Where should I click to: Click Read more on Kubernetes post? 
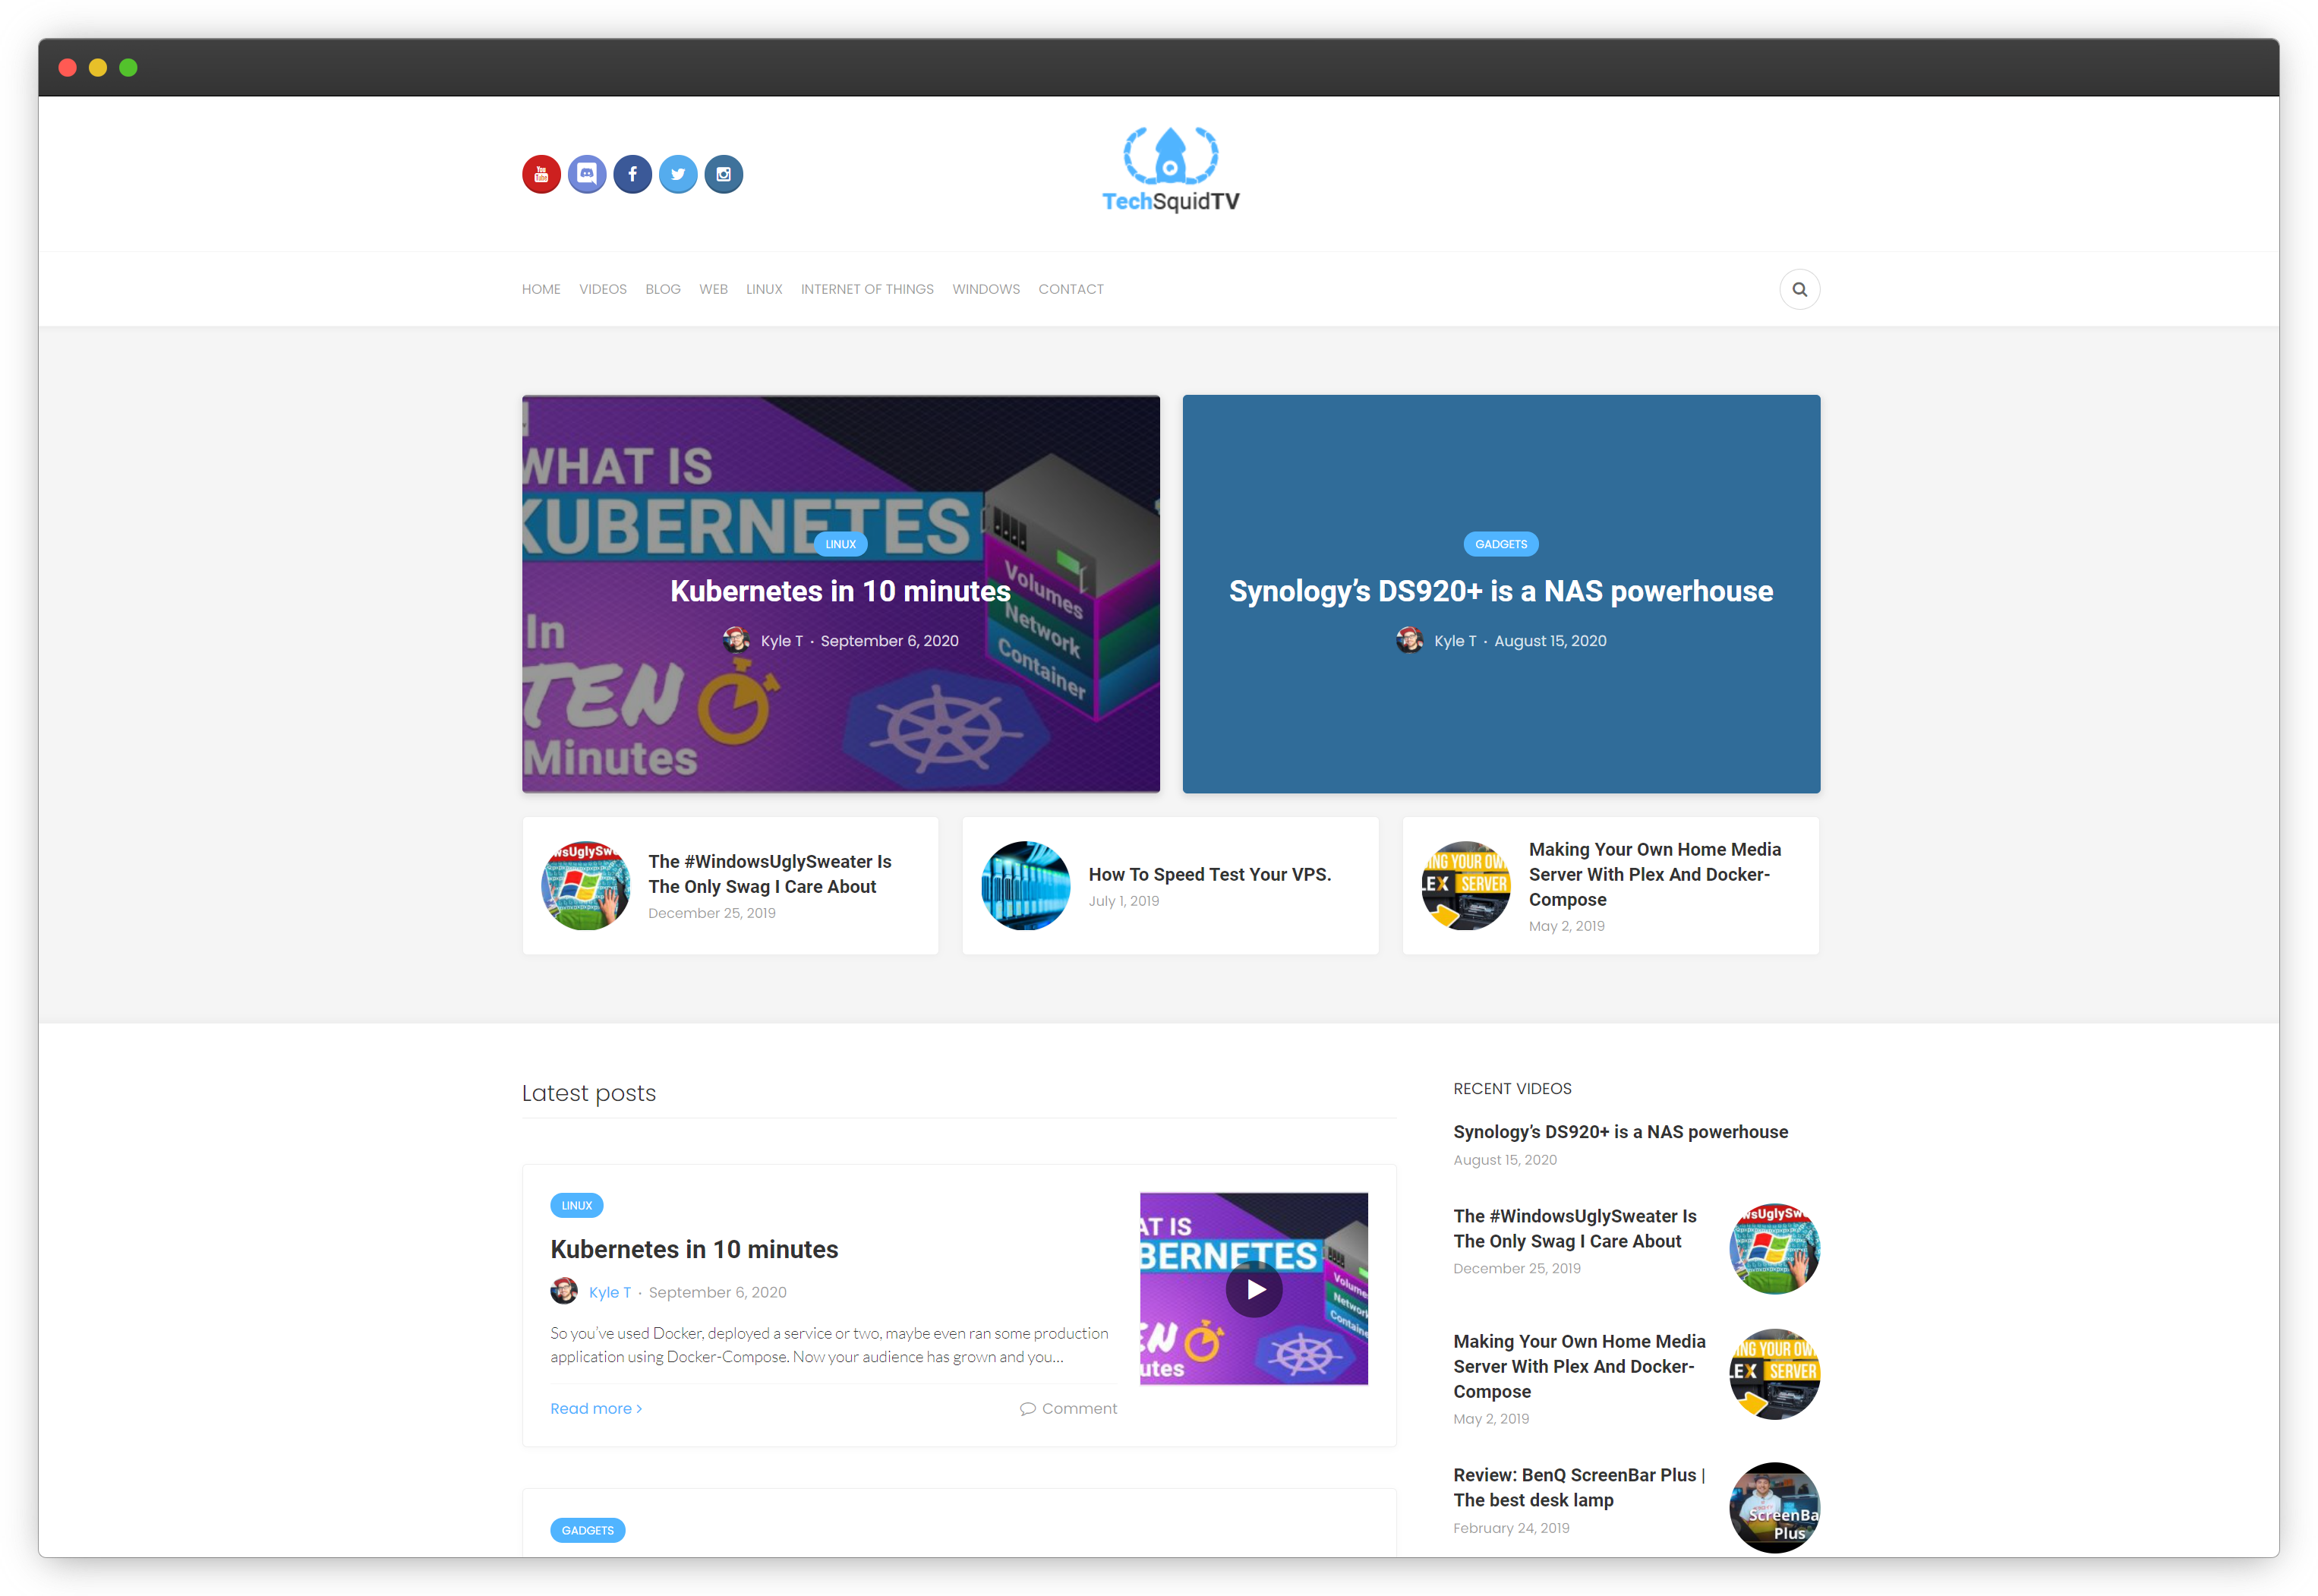click(x=596, y=1408)
